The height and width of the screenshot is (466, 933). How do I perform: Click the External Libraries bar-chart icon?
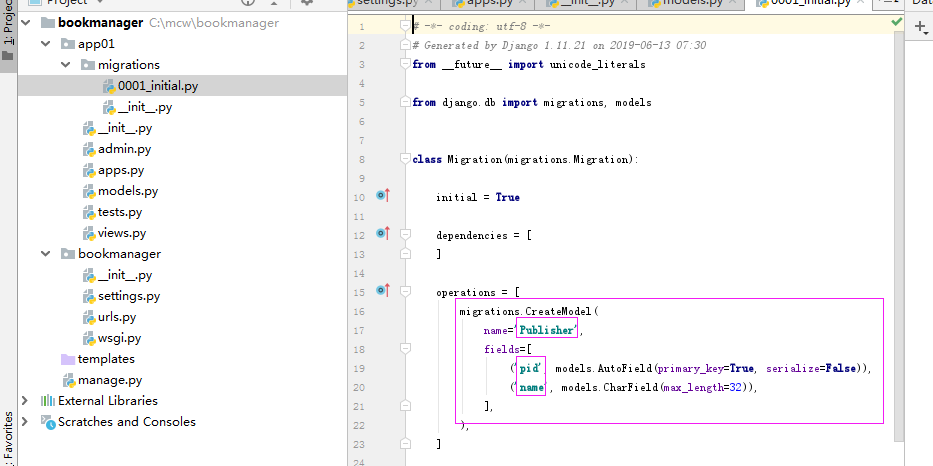pos(48,401)
